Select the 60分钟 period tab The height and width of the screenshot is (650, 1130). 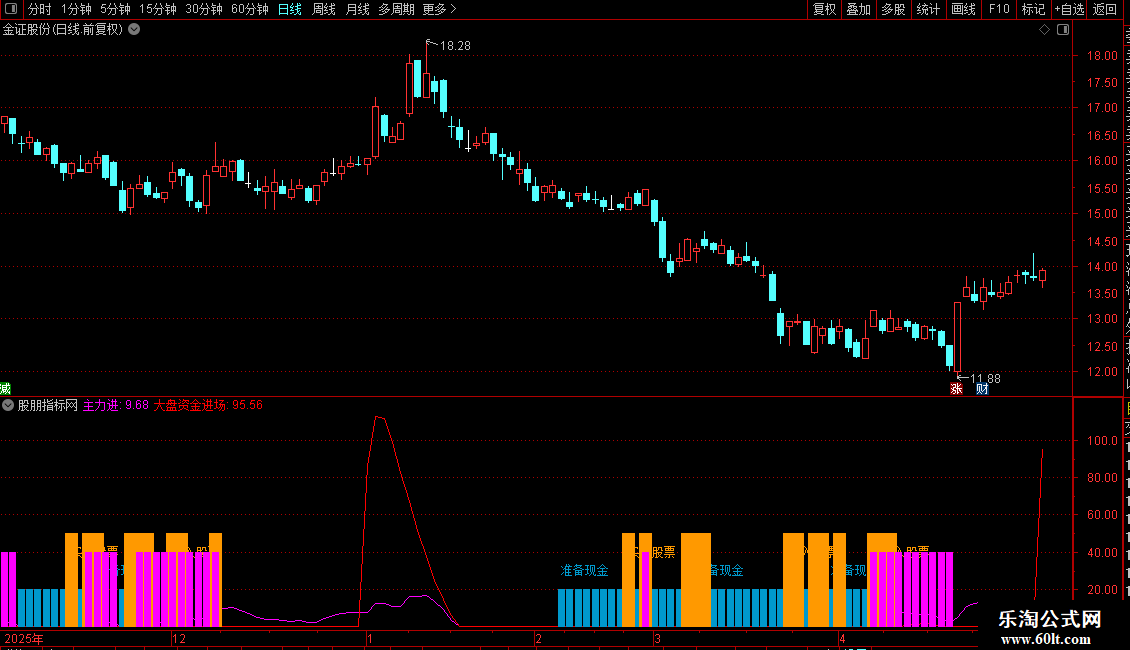pyautogui.click(x=249, y=9)
